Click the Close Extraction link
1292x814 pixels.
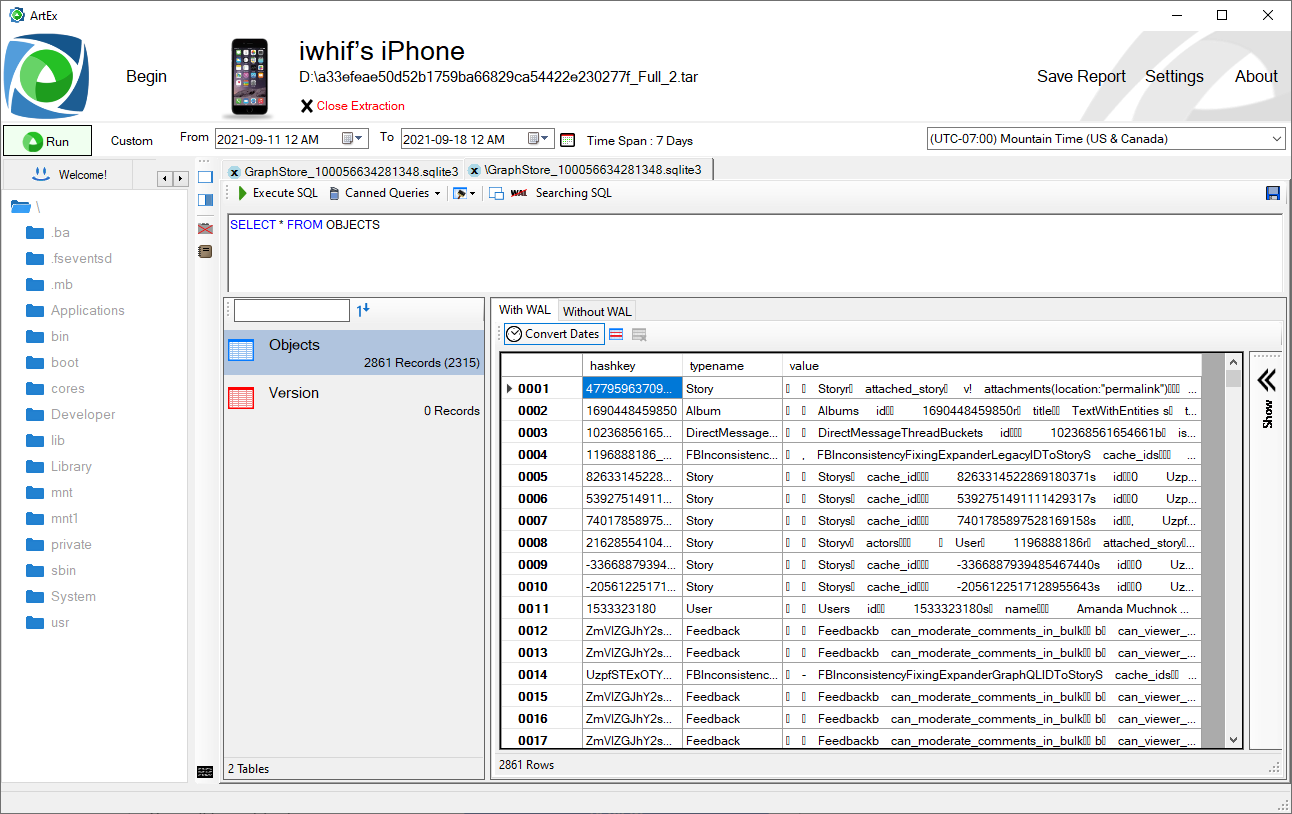click(x=361, y=106)
